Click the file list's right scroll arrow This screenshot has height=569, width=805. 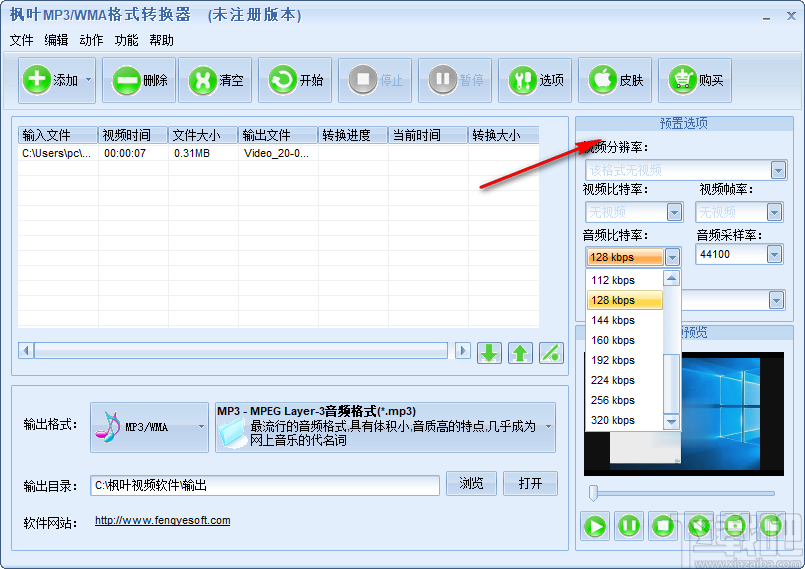pos(463,351)
